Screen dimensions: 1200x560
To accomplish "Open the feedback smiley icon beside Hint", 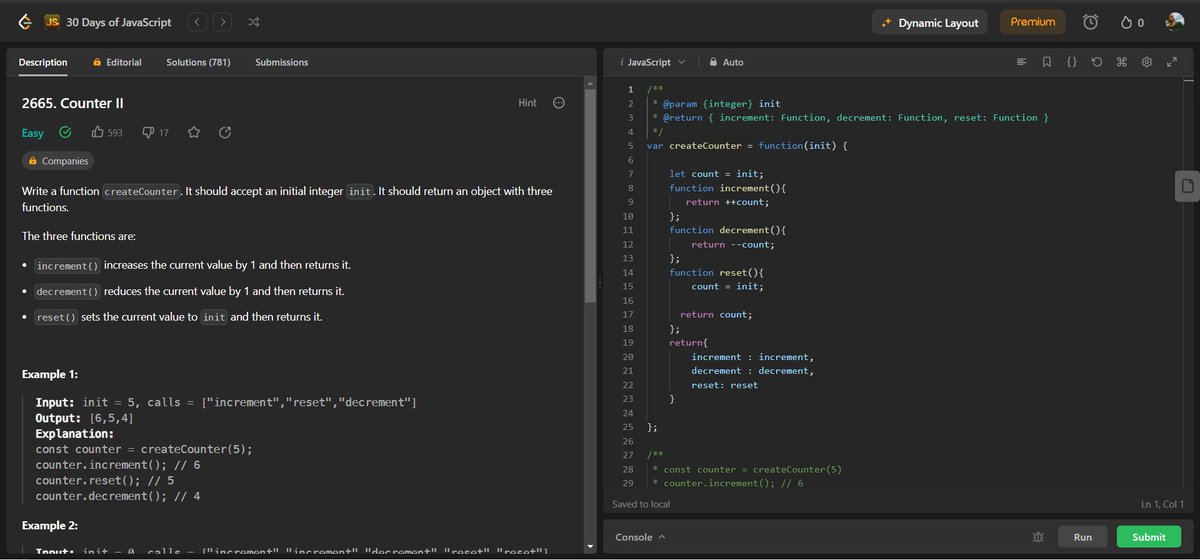I will click(559, 103).
